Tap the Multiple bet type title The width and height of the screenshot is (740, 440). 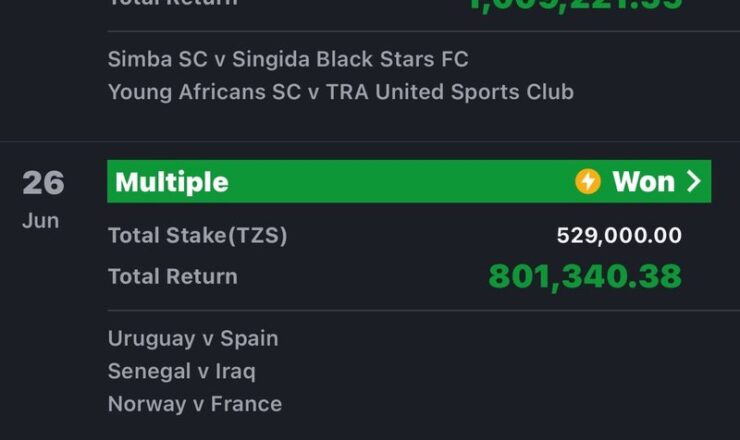click(172, 182)
